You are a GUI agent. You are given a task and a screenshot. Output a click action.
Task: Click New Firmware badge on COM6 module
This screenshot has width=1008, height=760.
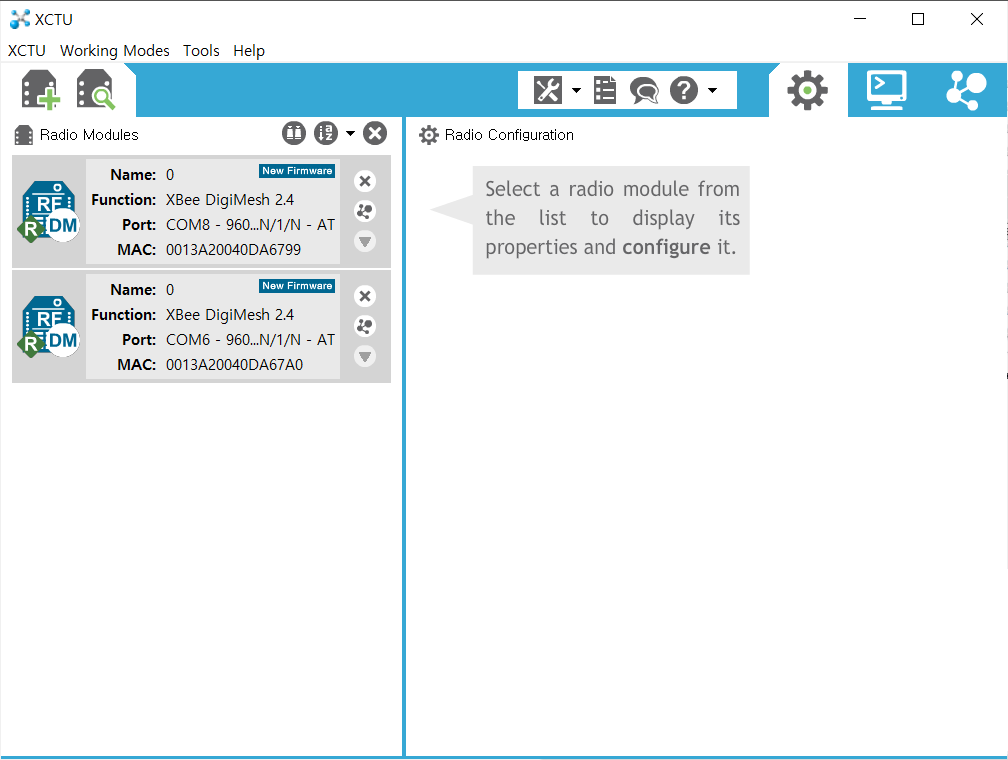(x=297, y=286)
